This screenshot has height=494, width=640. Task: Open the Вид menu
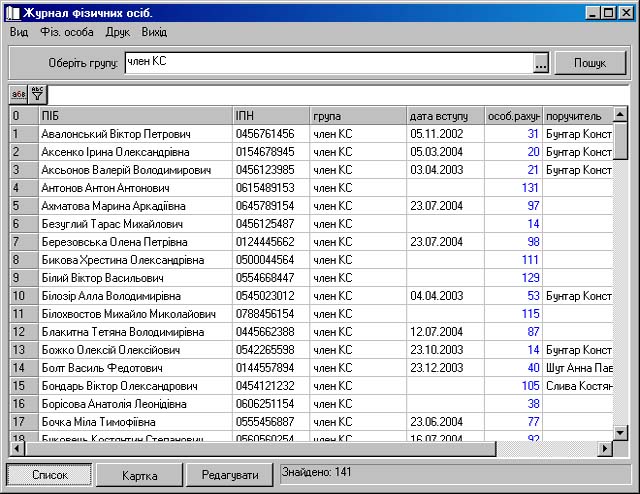pyautogui.click(x=19, y=32)
